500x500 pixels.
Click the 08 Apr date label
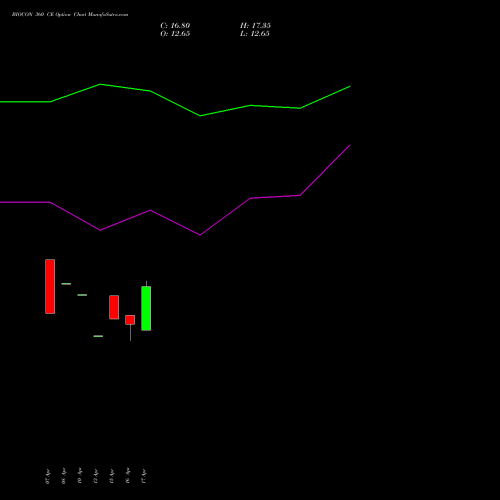tap(63, 476)
